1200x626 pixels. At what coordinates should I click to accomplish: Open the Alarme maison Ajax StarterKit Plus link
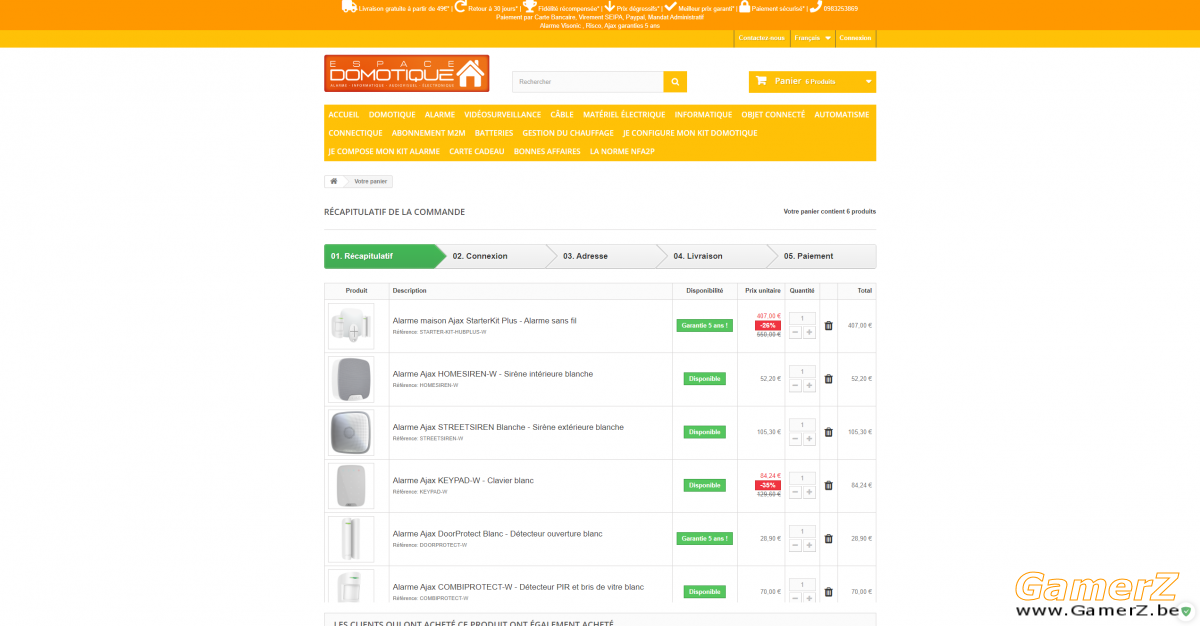pyautogui.click(x=484, y=321)
